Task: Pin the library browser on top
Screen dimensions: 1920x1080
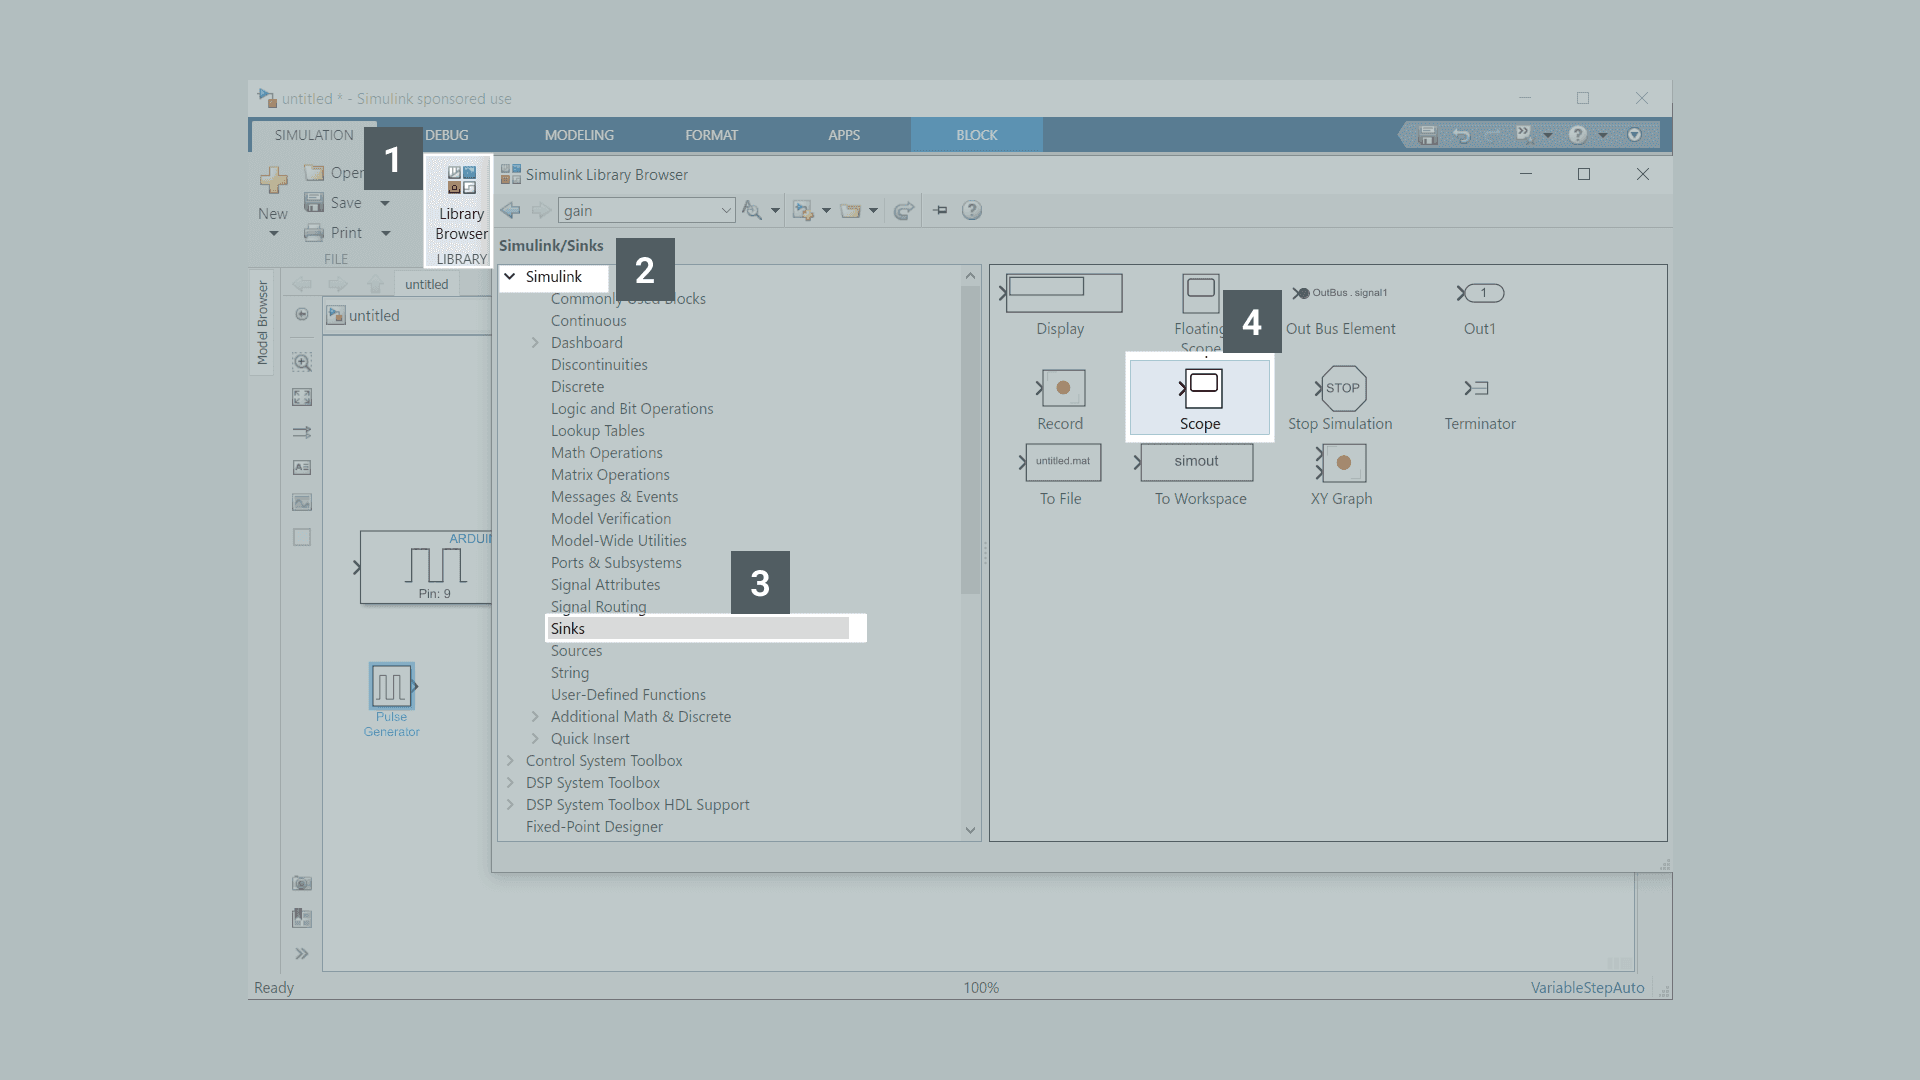Action: click(x=940, y=211)
